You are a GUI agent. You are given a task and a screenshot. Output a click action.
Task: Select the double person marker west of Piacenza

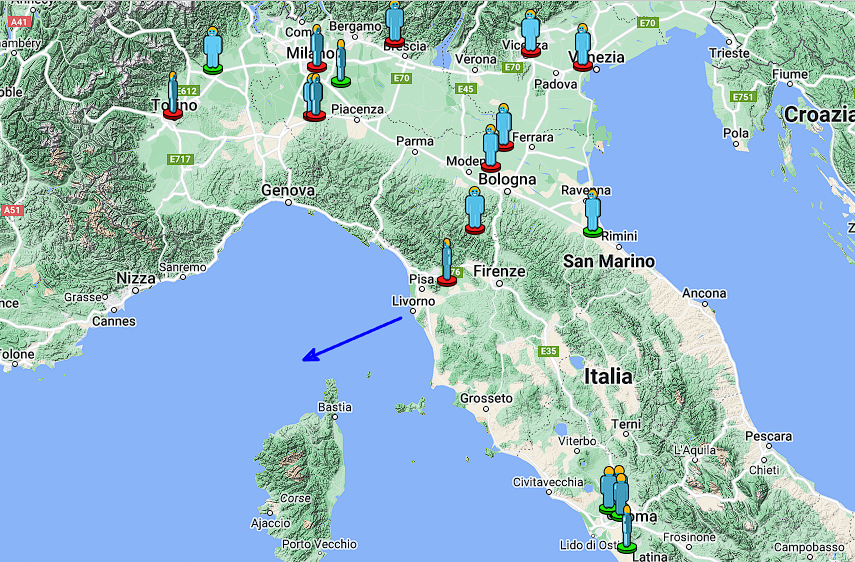[314, 97]
